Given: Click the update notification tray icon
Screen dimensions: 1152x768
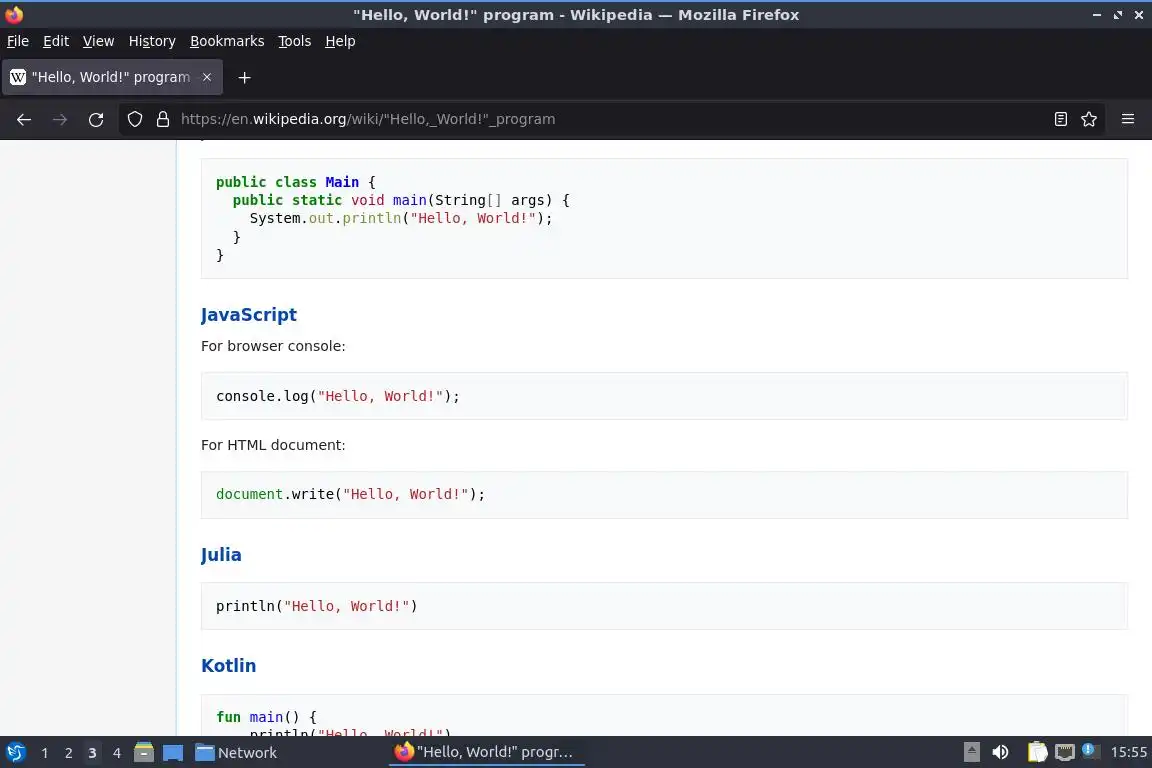Looking at the screenshot, I should pos(1091,751).
